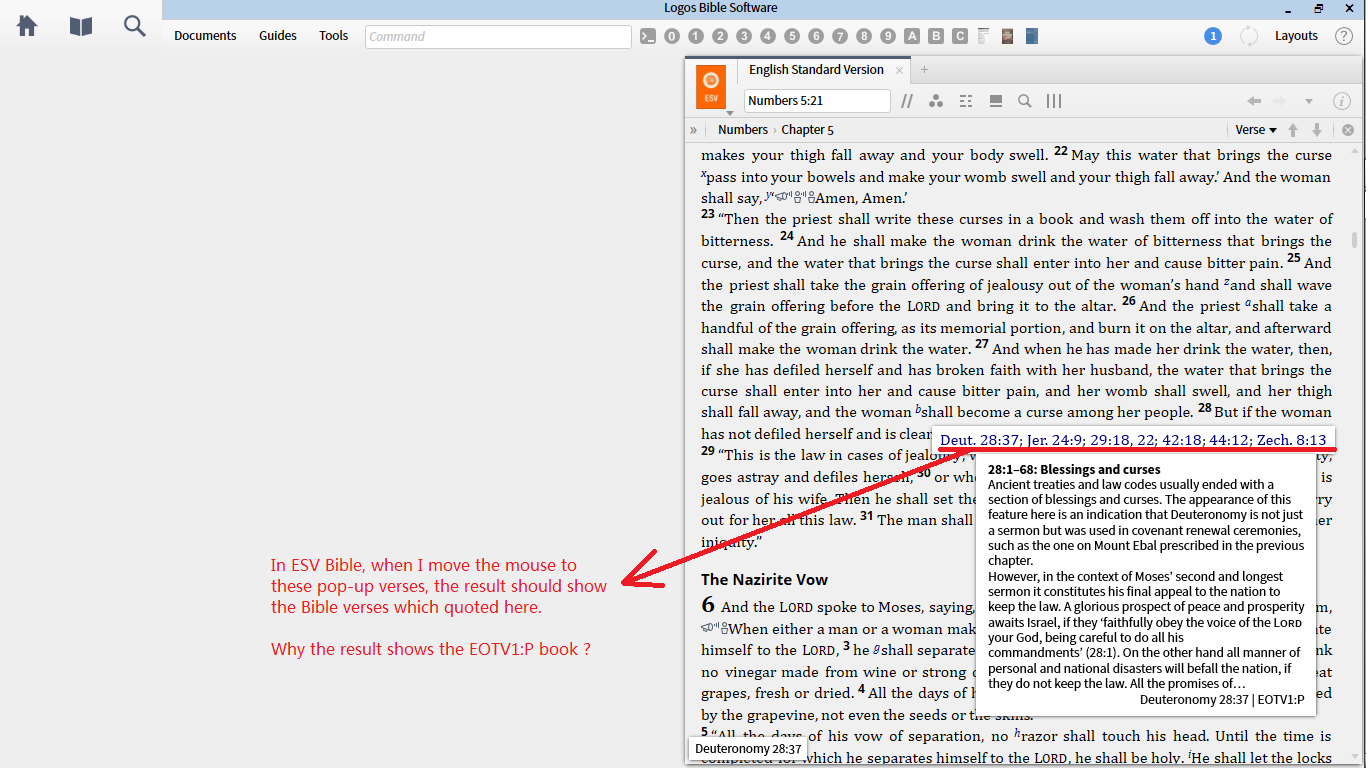Open the Layouts menu
1368x769 pixels.
coord(1296,36)
